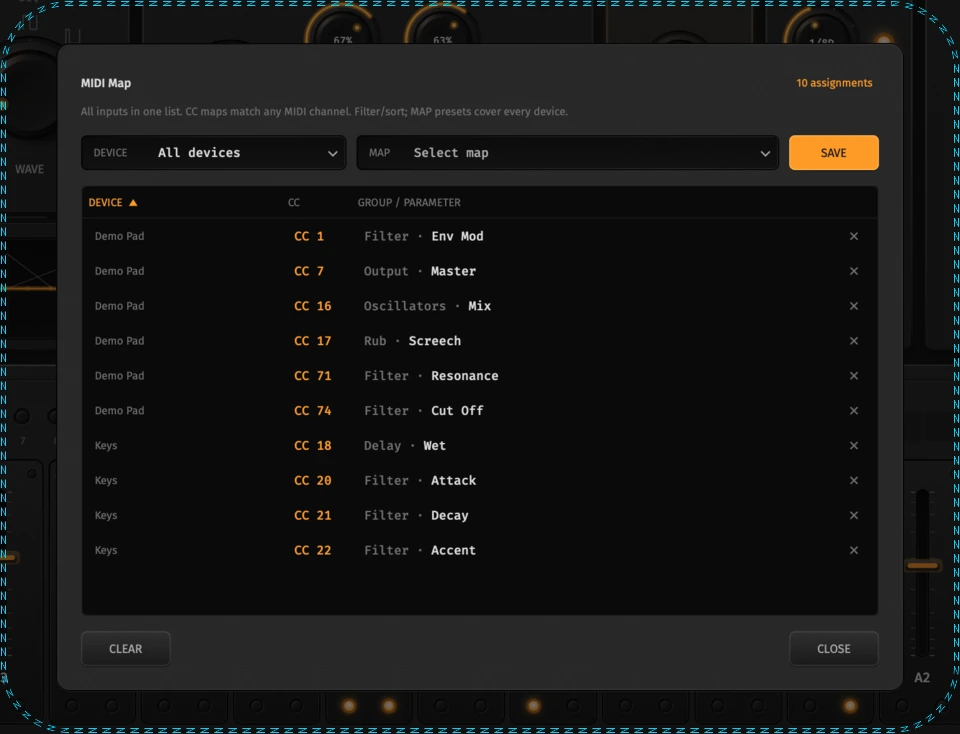Click the Oscillators · Mix parameter
Viewport: 960px width, 734px height.
[x=427, y=306]
